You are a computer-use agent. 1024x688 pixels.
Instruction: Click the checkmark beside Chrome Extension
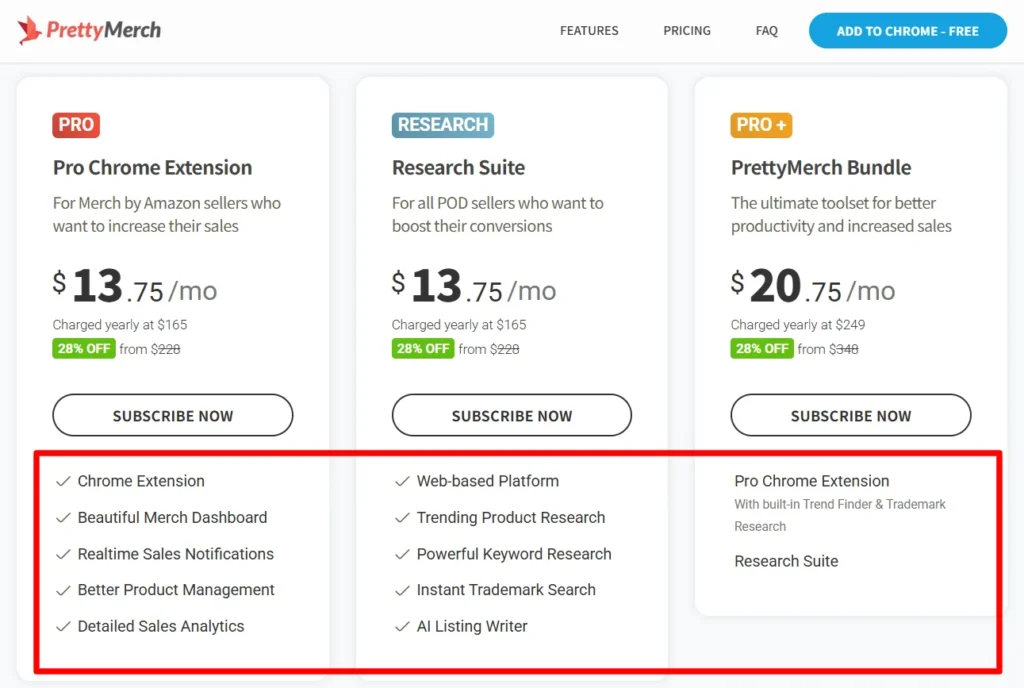click(x=62, y=481)
